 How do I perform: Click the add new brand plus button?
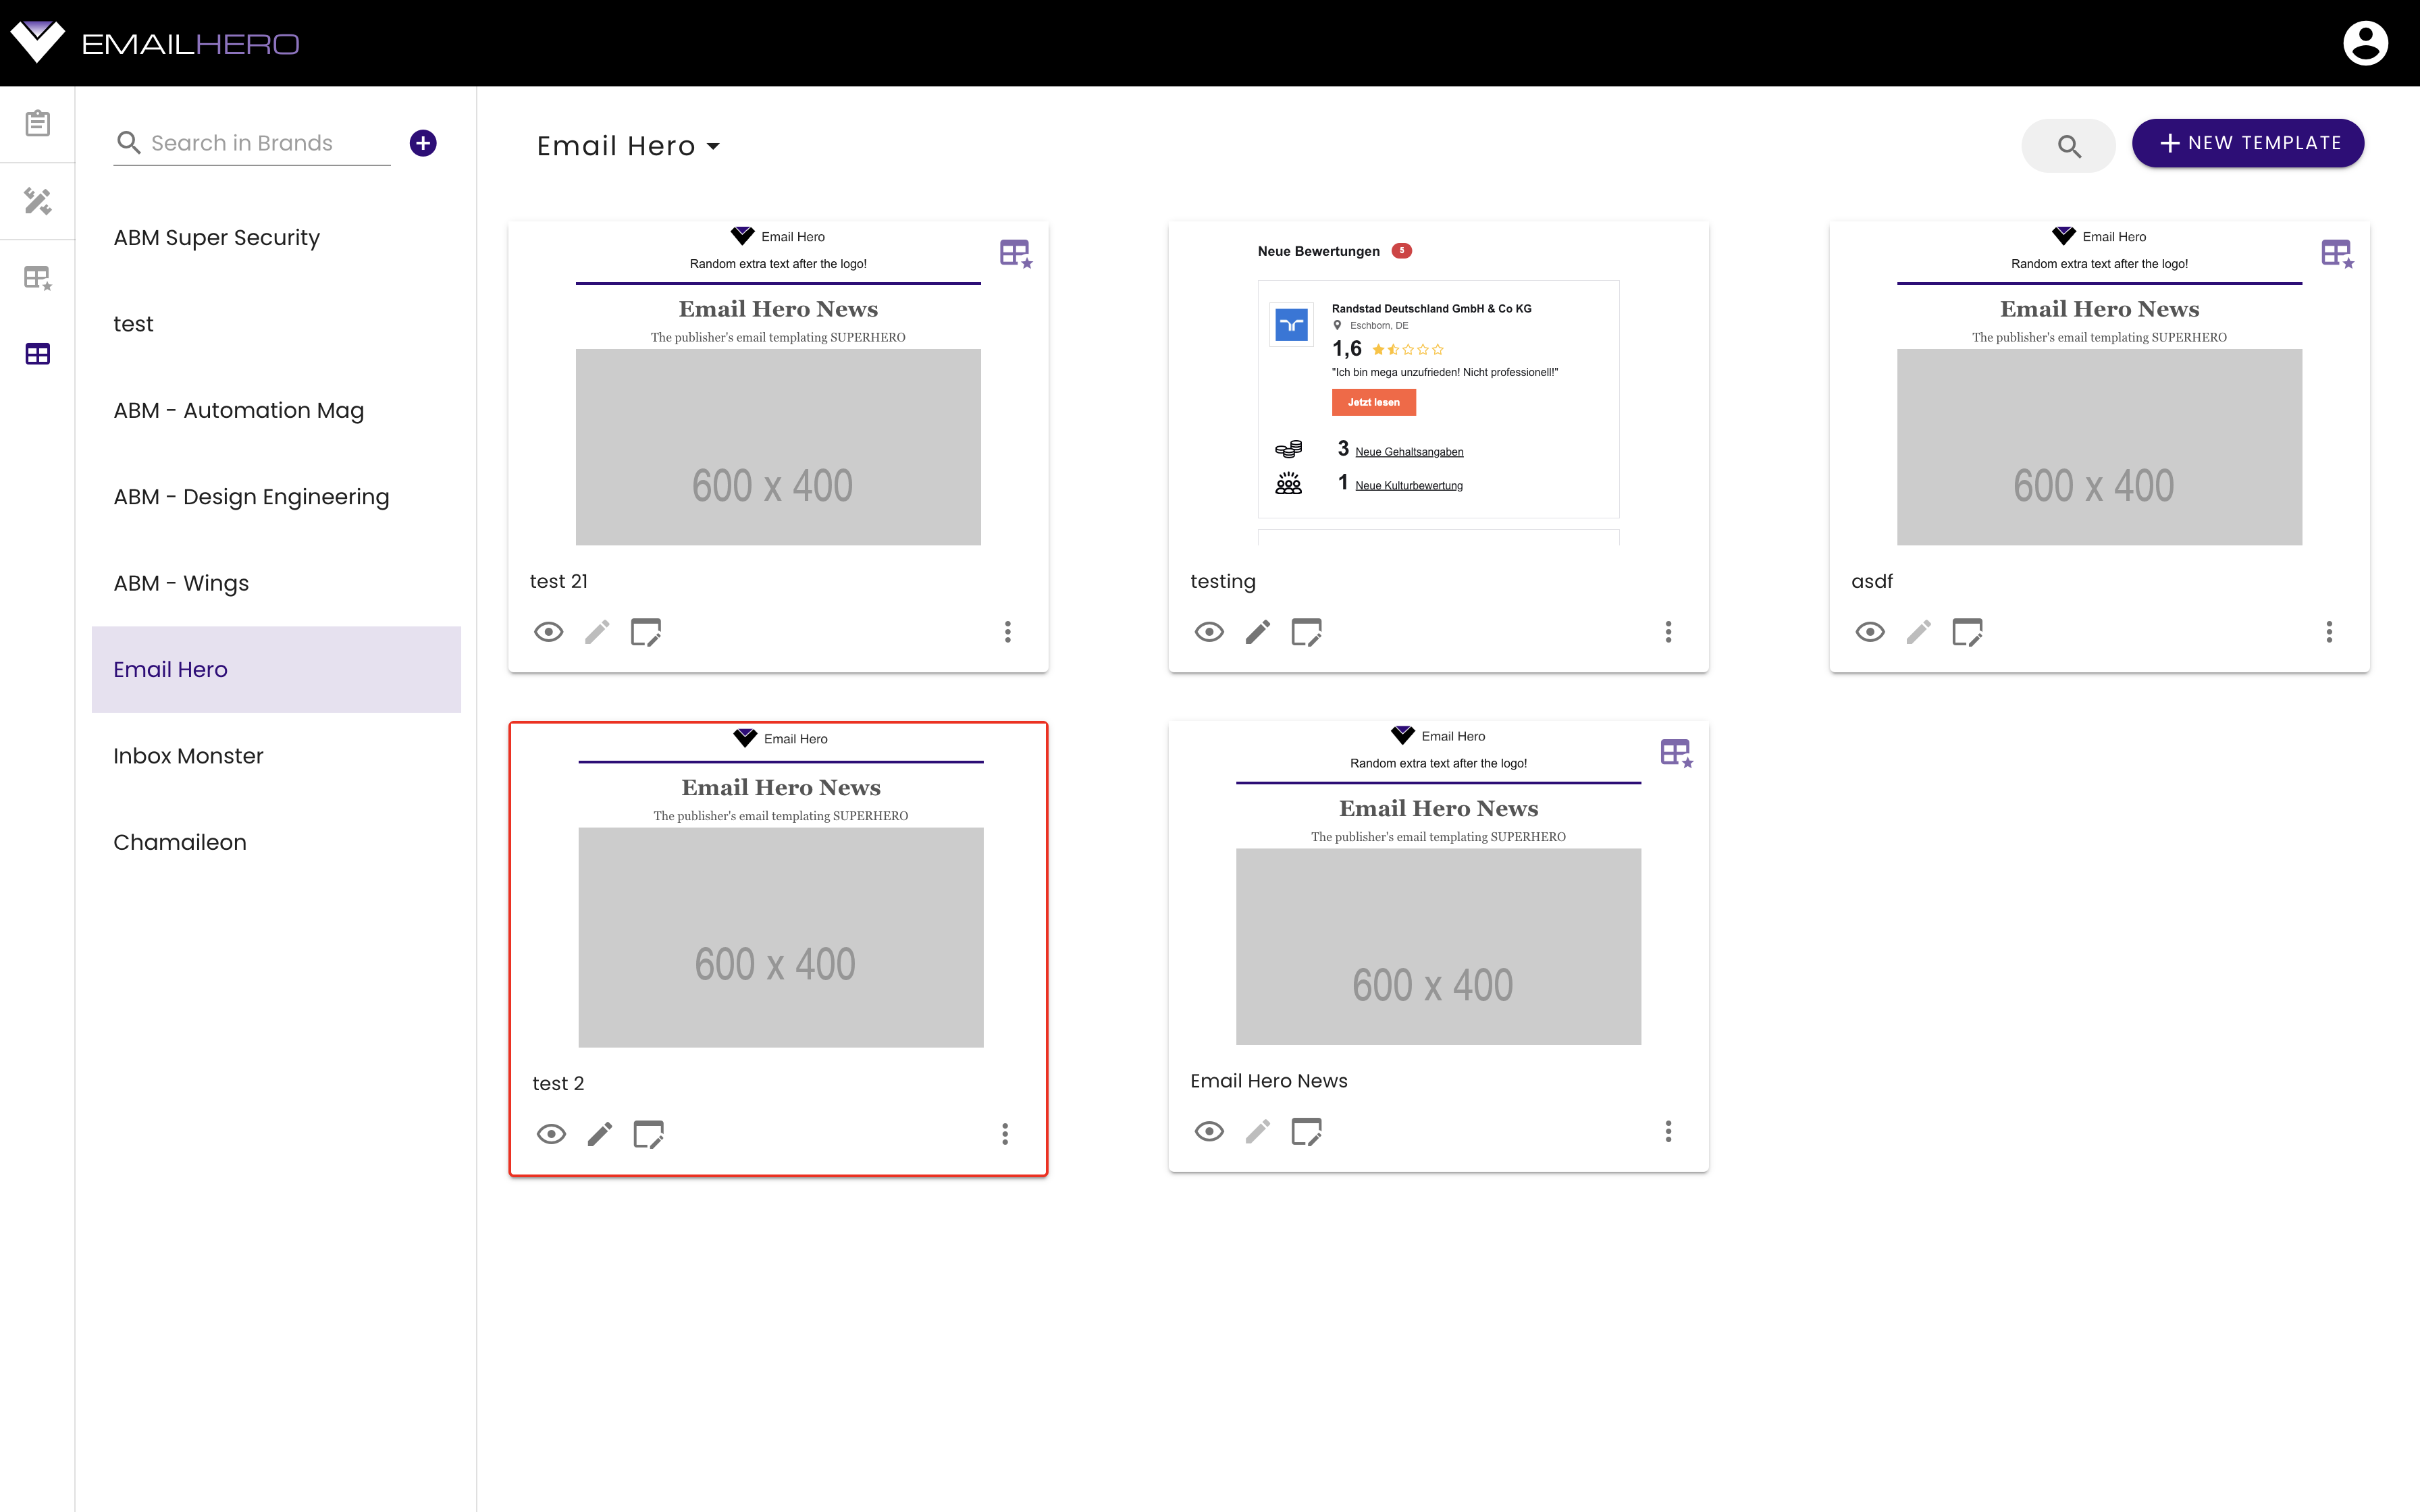tap(423, 143)
